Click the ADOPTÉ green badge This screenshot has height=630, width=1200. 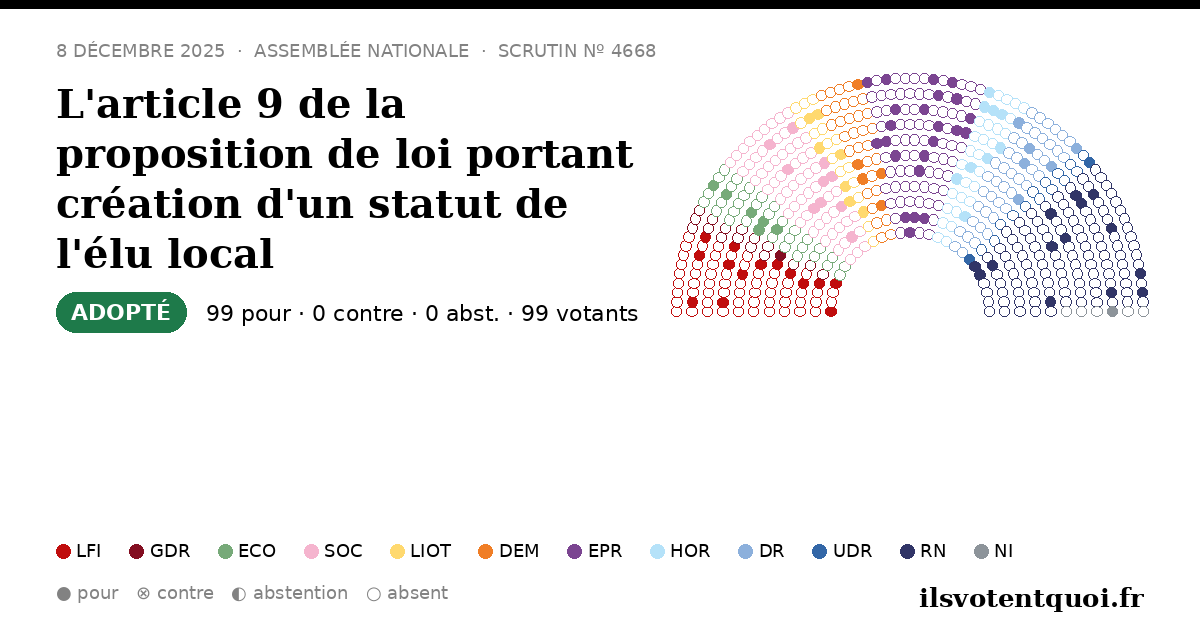click(121, 312)
